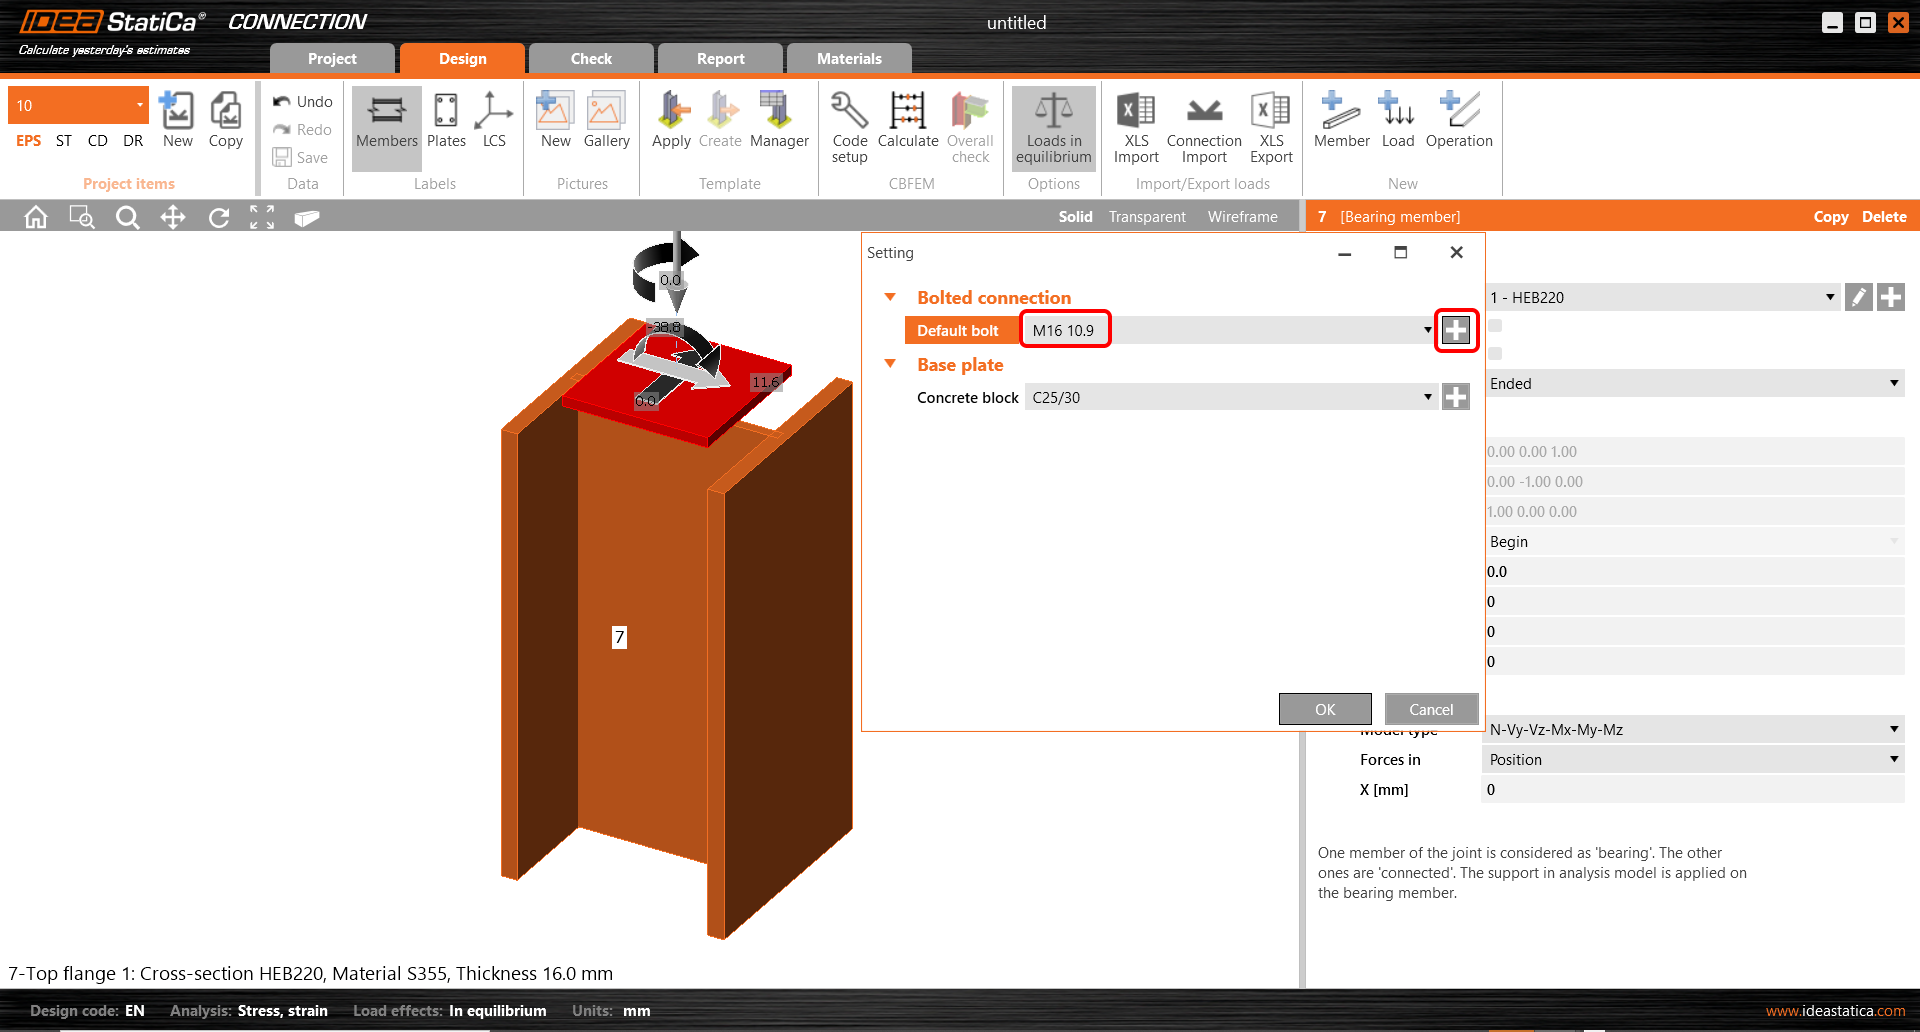Collapse the Bolted connection section
Image resolution: width=1920 pixels, height=1032 pixels.
click(890, 297)
